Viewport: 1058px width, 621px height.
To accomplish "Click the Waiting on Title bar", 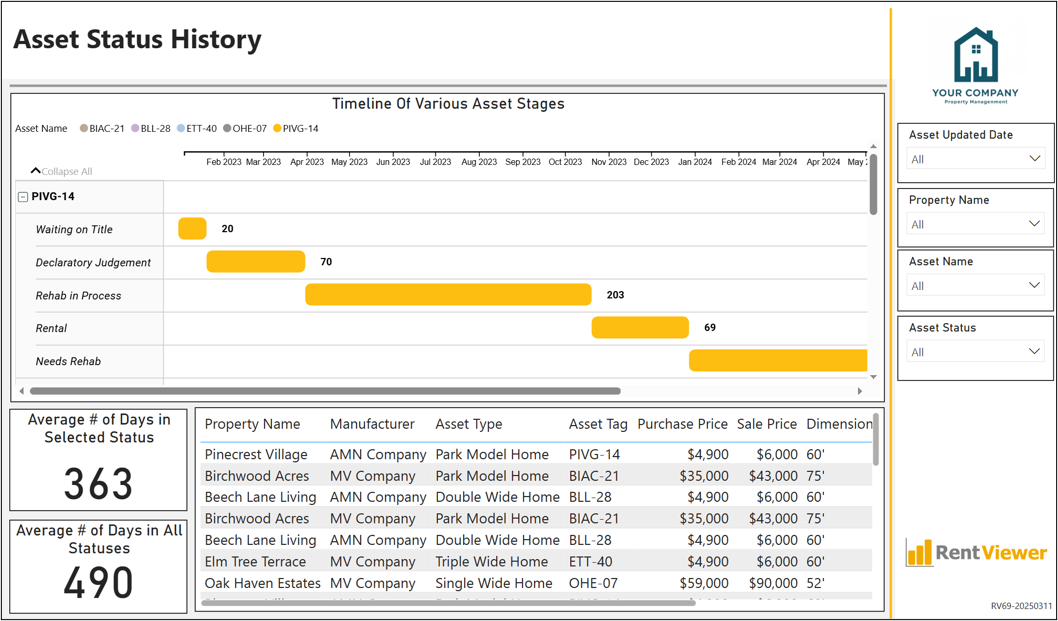I will click(x=192, y=229).
